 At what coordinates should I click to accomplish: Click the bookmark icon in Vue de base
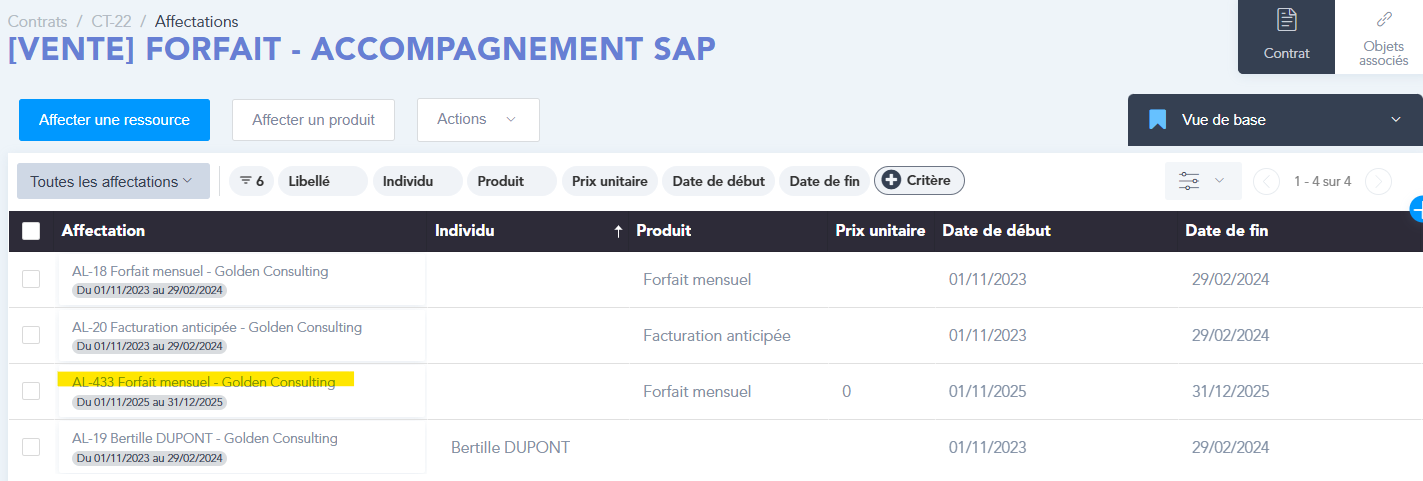pos(1158,120)
